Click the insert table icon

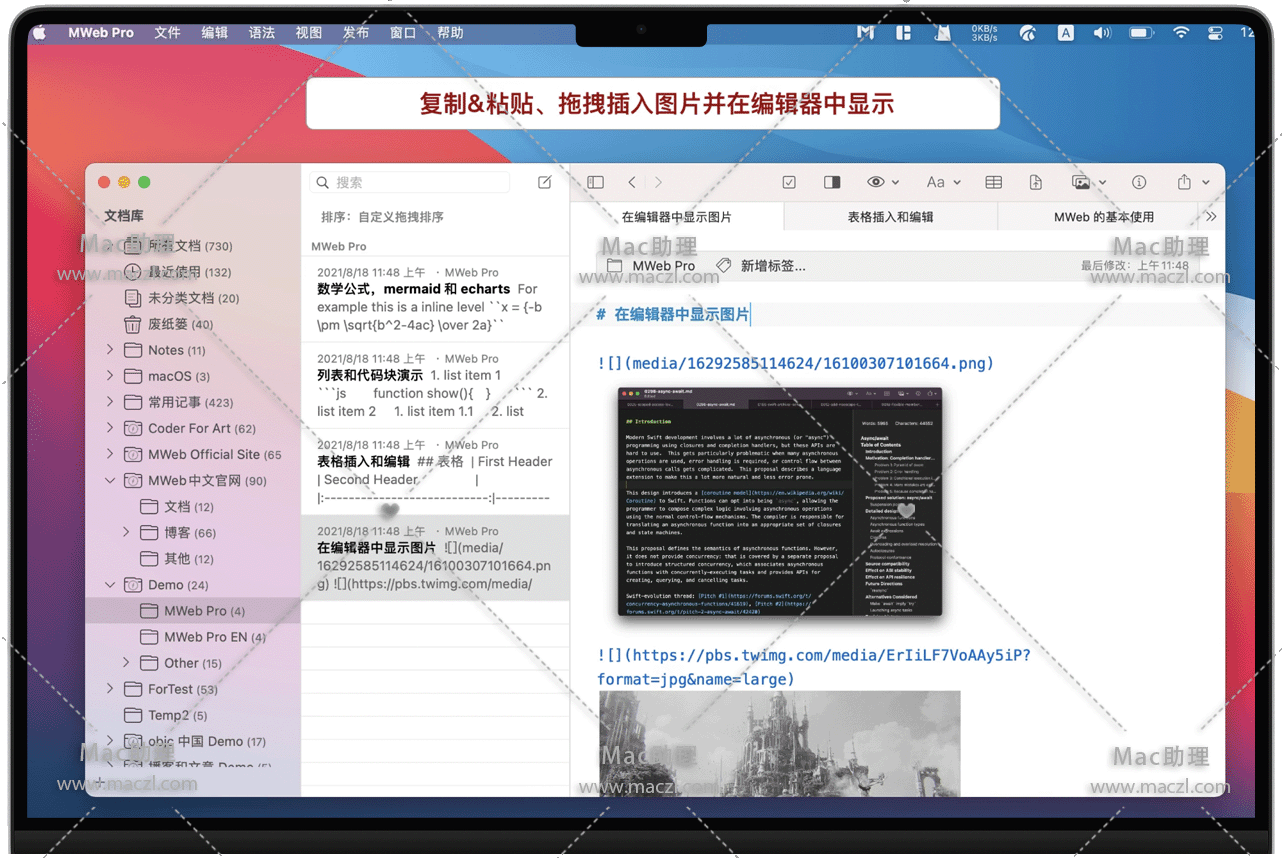[993, 182]
